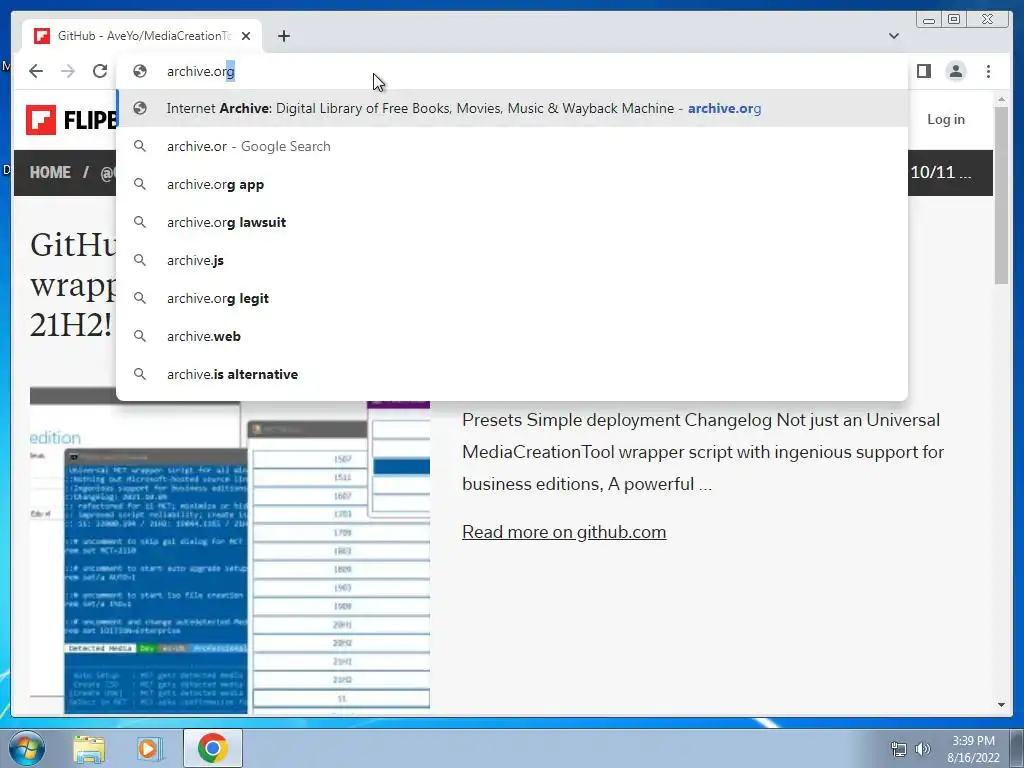
Task: Click the search icon beside archive.web
Action: pyautogui.click(x=140, y=336)
